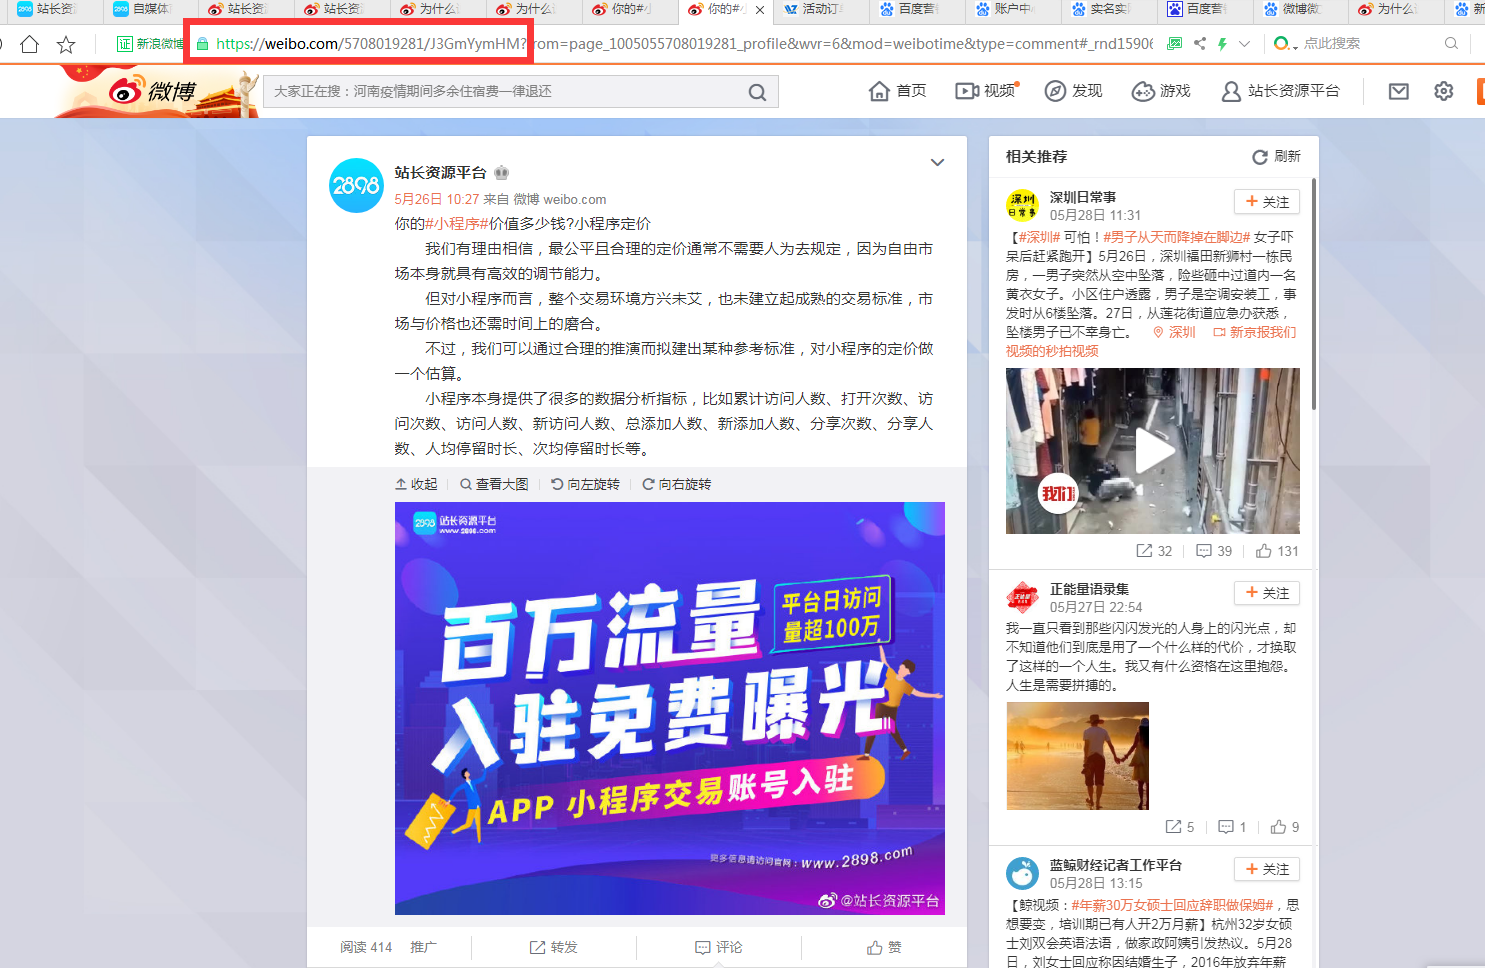Refresh recommendations with 刷新 button
The height and width of the screenshot is (968, 1485).
pos(1276,157)
